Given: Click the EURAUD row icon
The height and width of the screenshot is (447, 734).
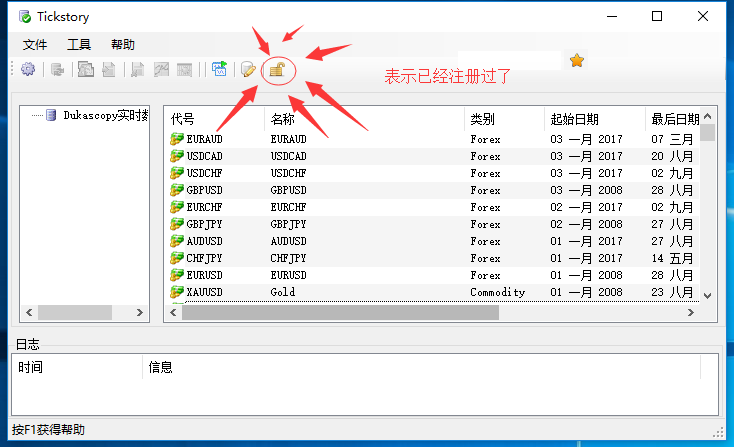Looking at the screenshot, I should (x=176, y=139).
